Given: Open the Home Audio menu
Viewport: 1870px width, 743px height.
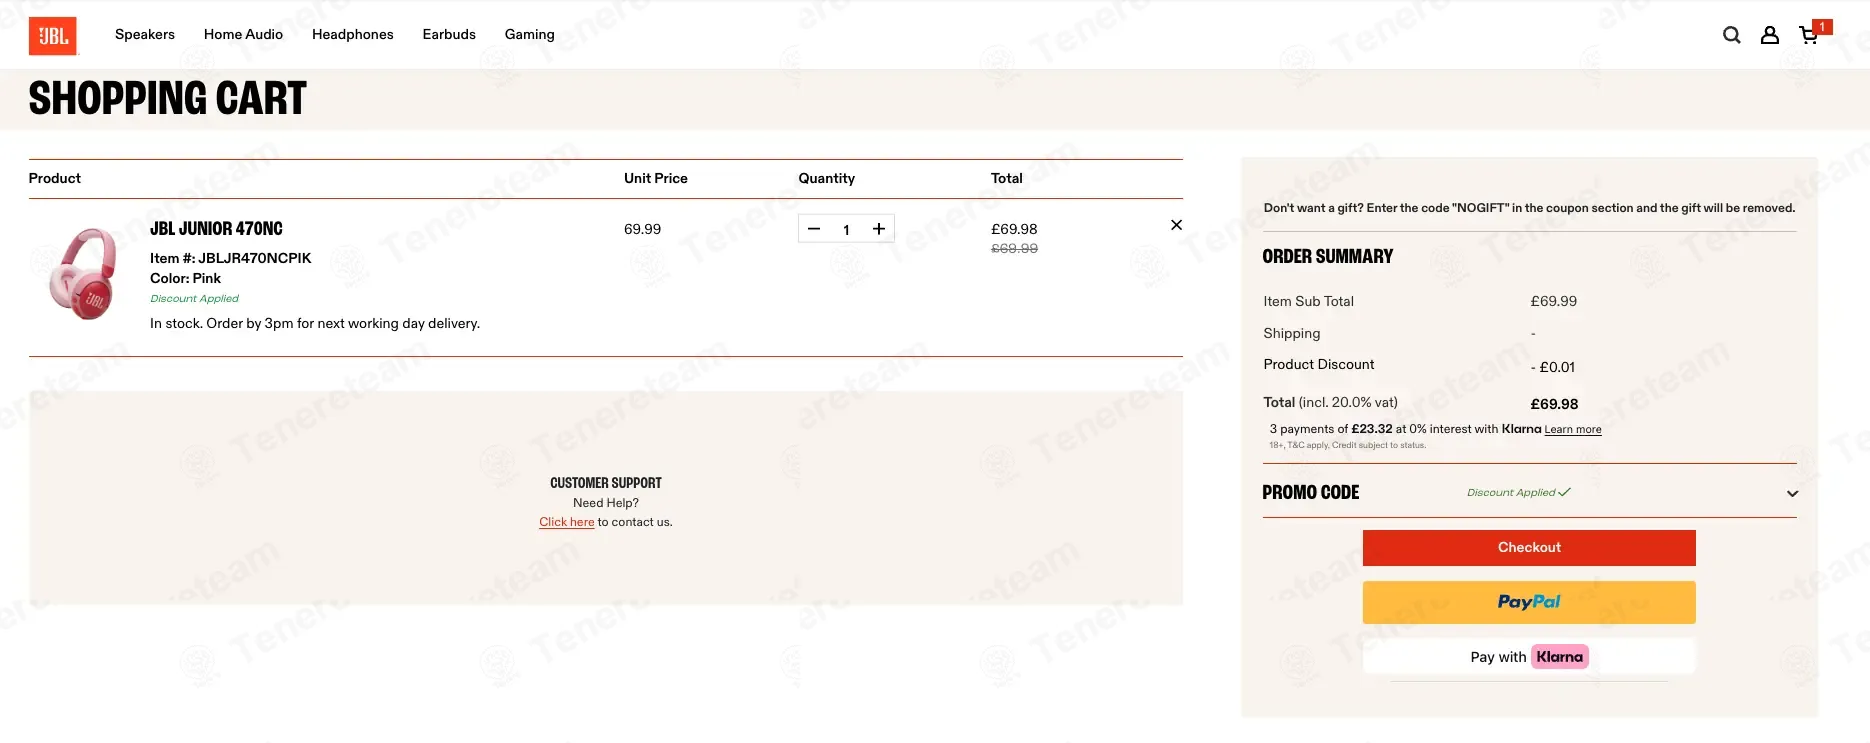Looking at the screenshot, I should click(x=243, y=34).
